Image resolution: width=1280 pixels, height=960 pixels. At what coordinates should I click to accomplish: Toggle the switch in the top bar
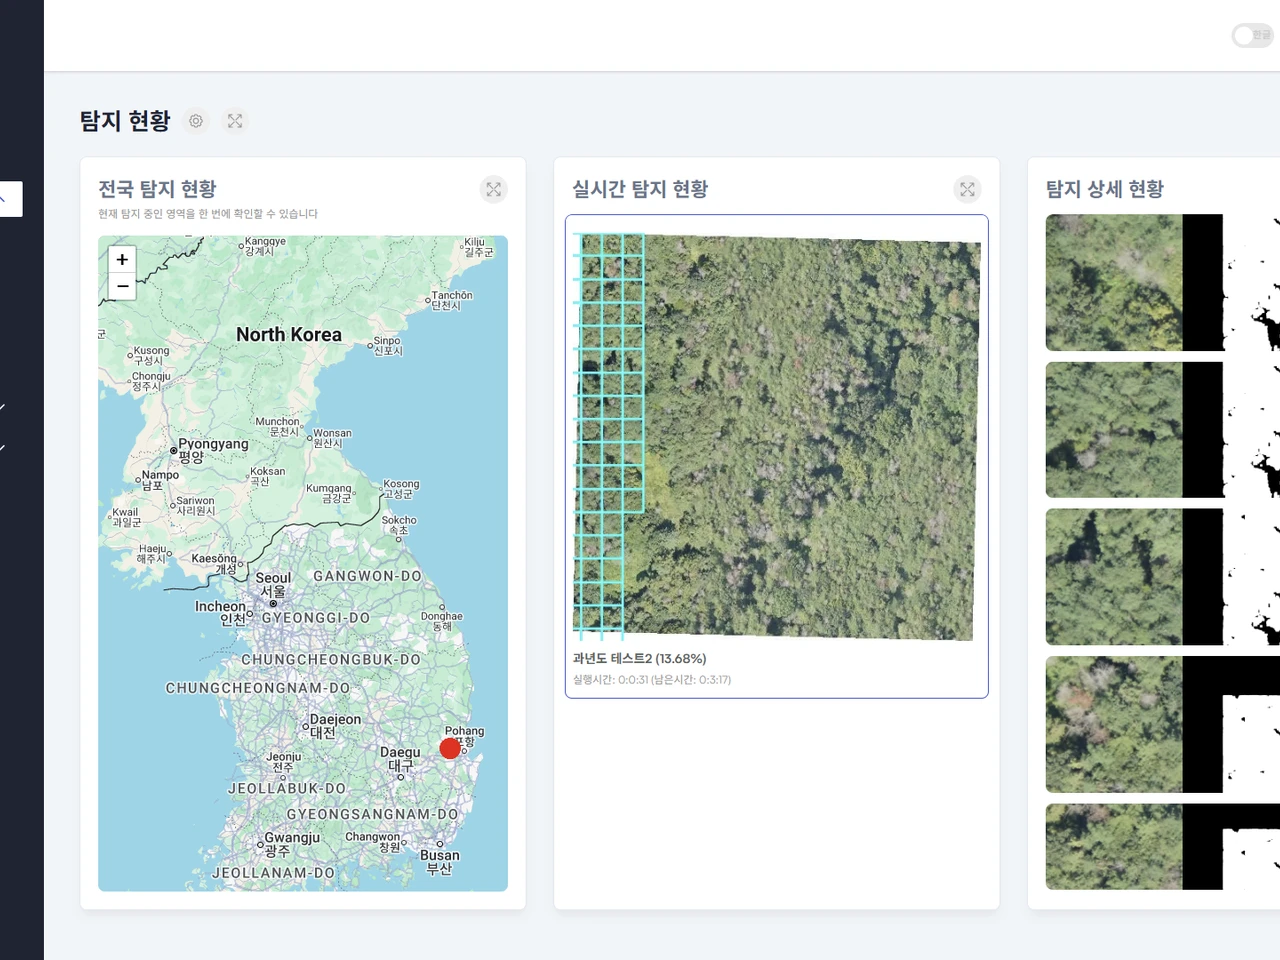tap(1252, 35)
